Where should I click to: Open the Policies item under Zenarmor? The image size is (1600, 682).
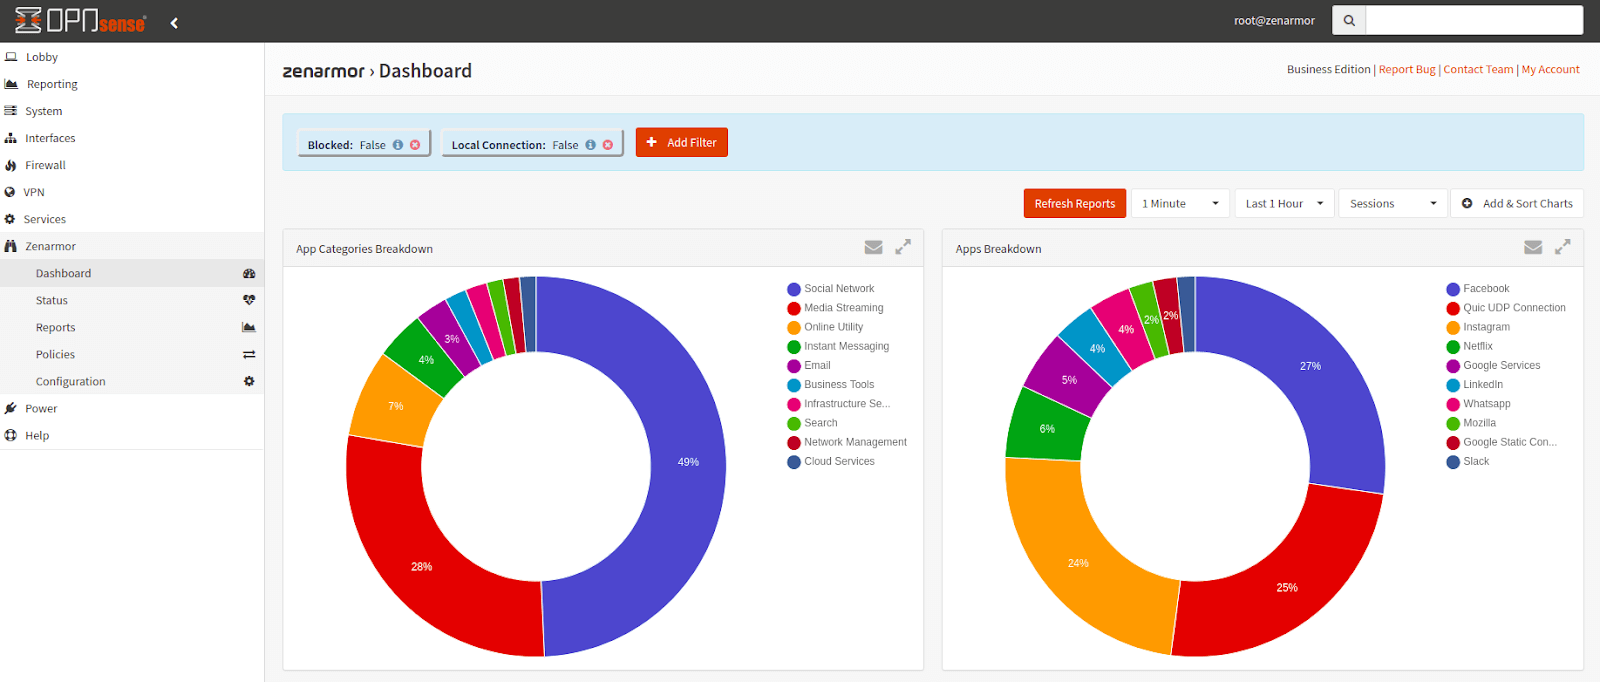(x=55, y=355)
